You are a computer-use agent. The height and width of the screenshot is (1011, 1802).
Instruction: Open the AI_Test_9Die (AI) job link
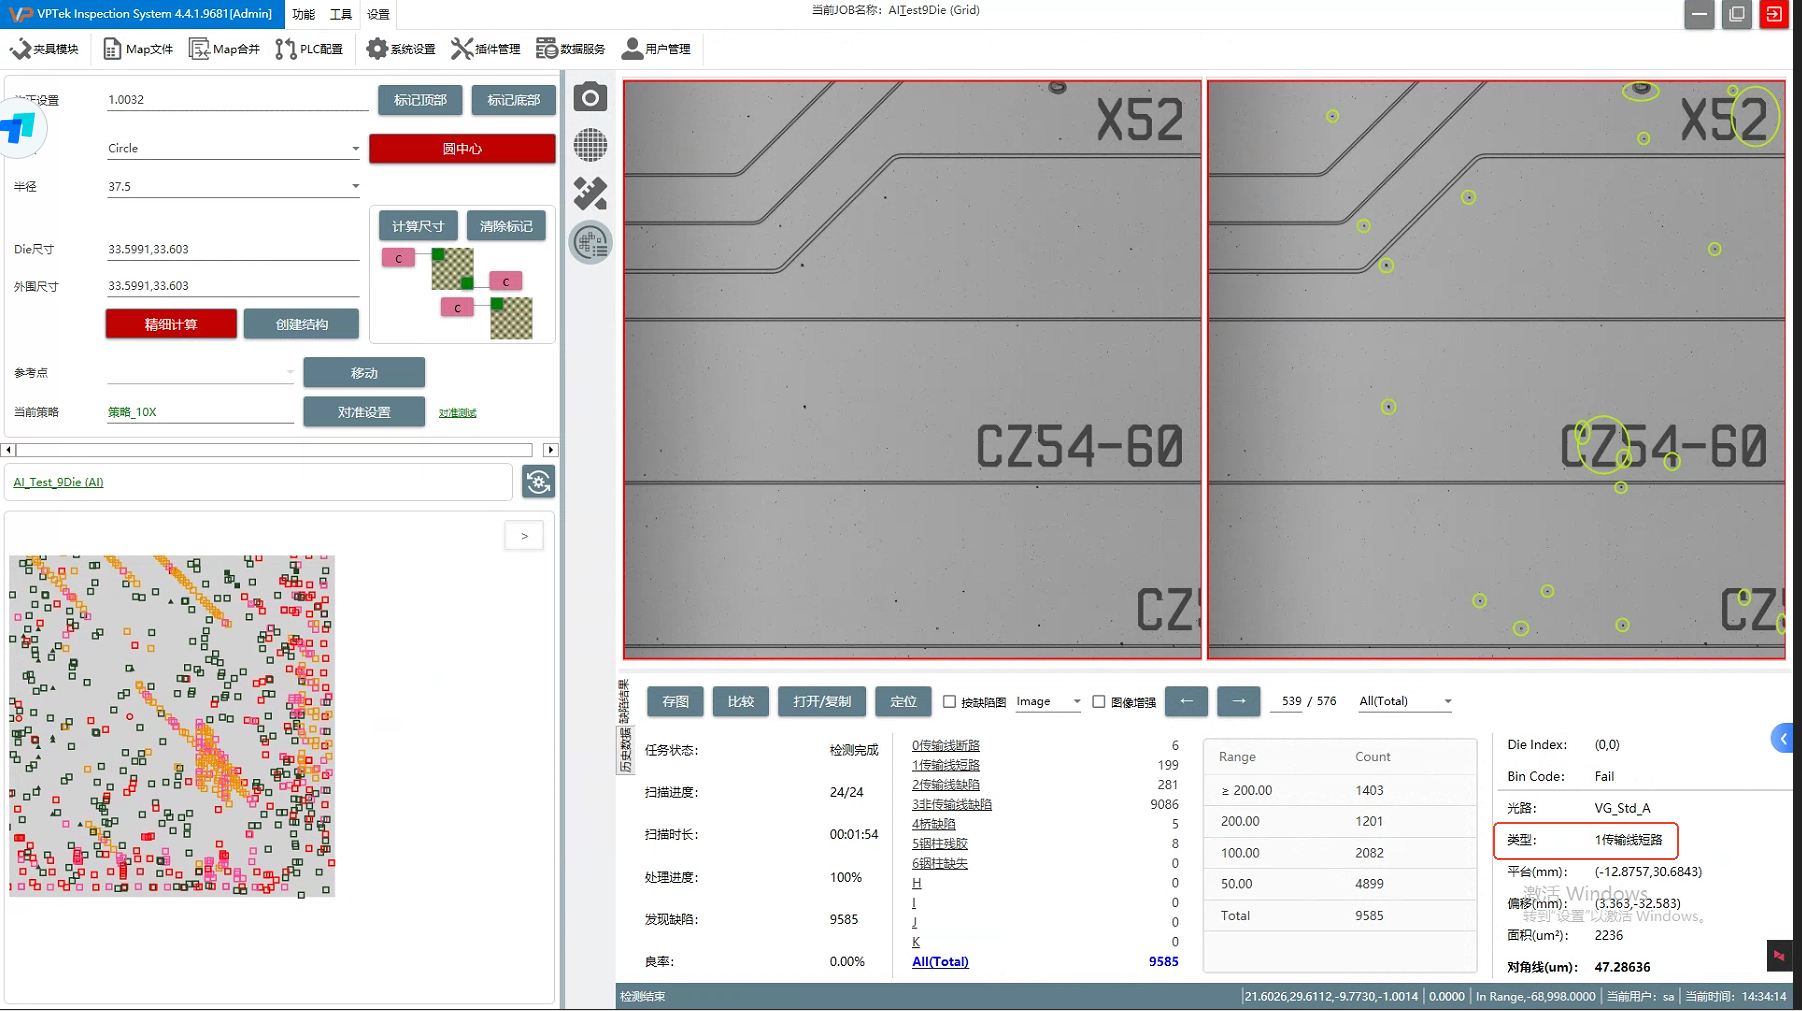point(58,482)
